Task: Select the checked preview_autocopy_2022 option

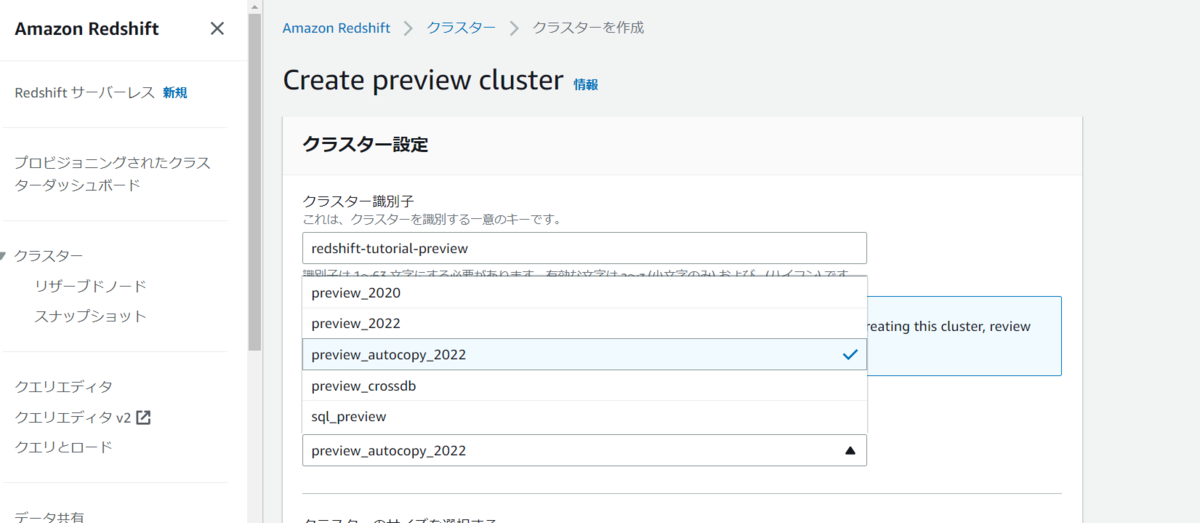Action: tap(584, 354)
